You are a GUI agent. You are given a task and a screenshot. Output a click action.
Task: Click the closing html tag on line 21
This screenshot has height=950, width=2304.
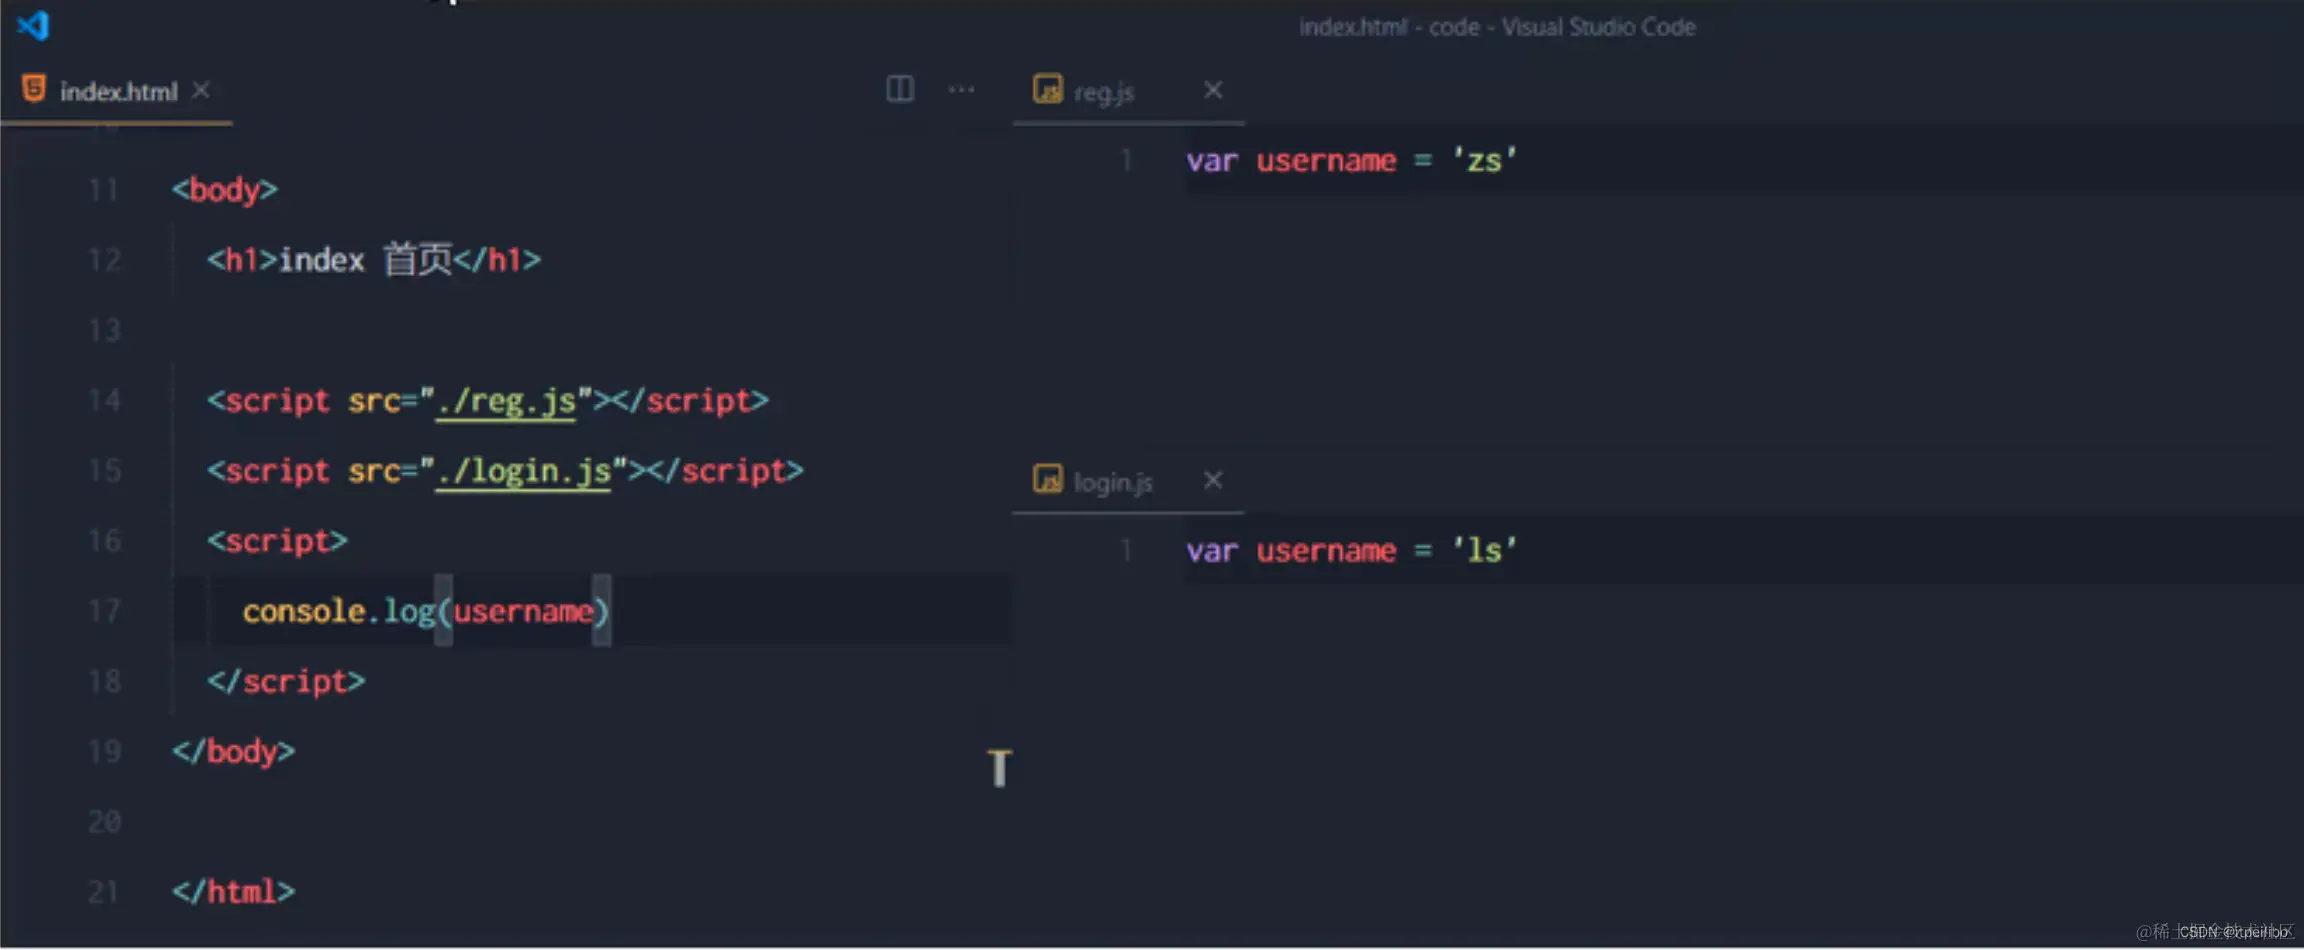[x=233, y=892]
